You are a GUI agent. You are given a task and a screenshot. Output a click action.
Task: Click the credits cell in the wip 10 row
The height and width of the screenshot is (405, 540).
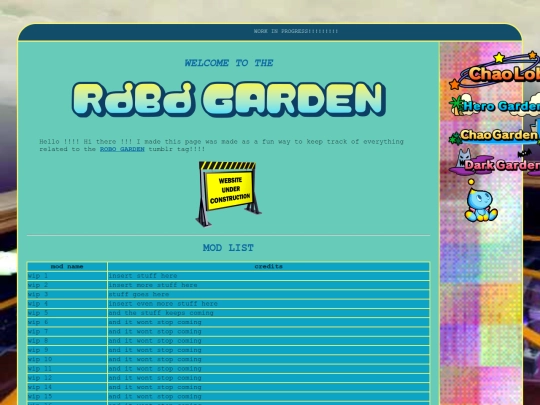coord(268,360)
